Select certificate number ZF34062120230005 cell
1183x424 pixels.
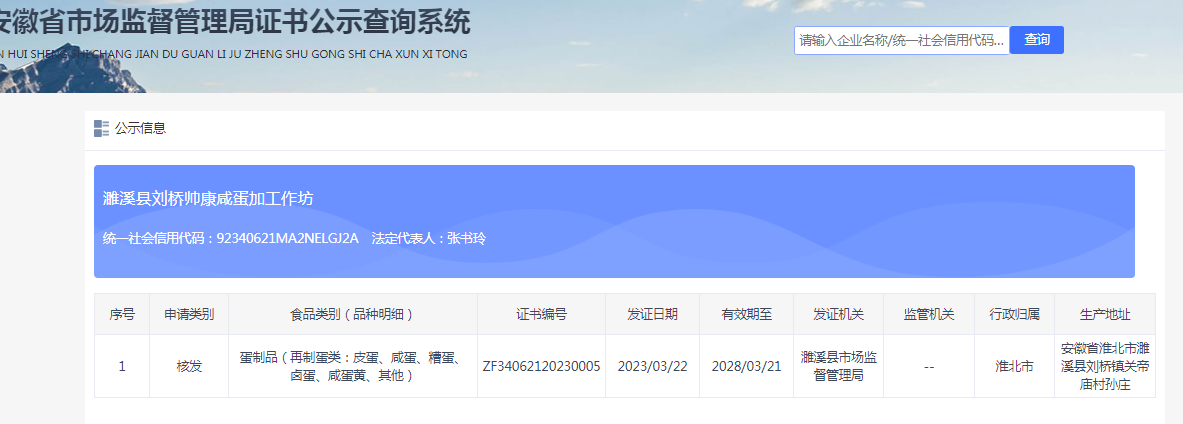click(x=541, y=366)
